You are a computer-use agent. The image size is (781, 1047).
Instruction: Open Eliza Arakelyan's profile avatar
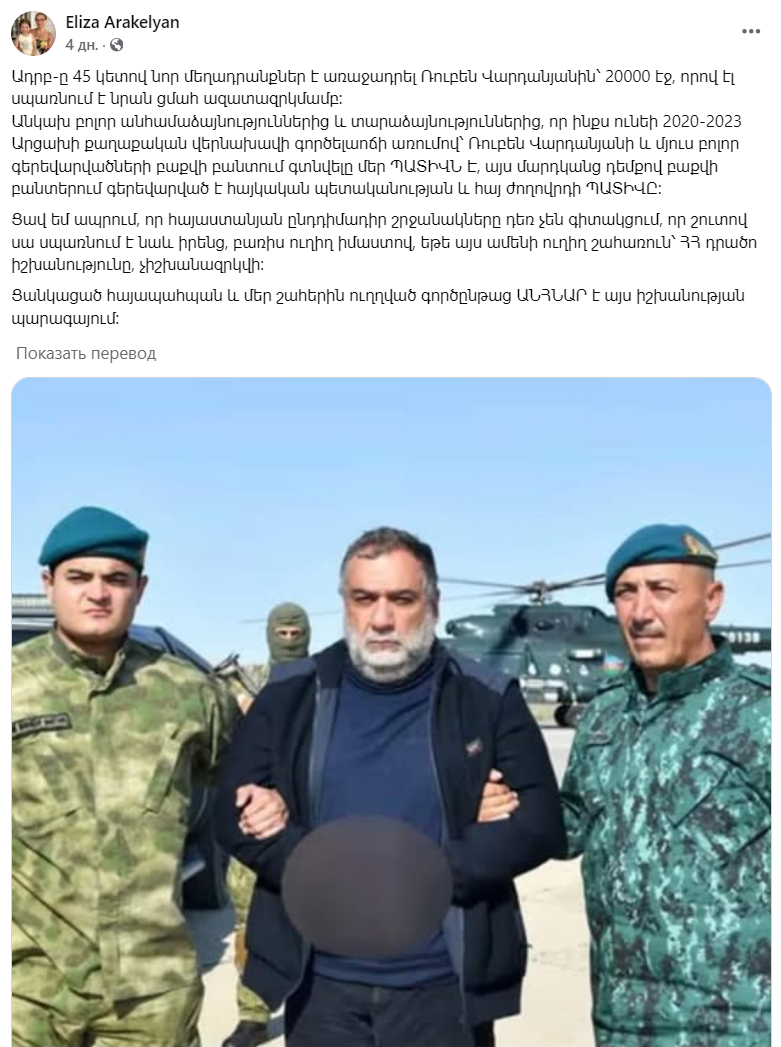click(x=33, y=33)
